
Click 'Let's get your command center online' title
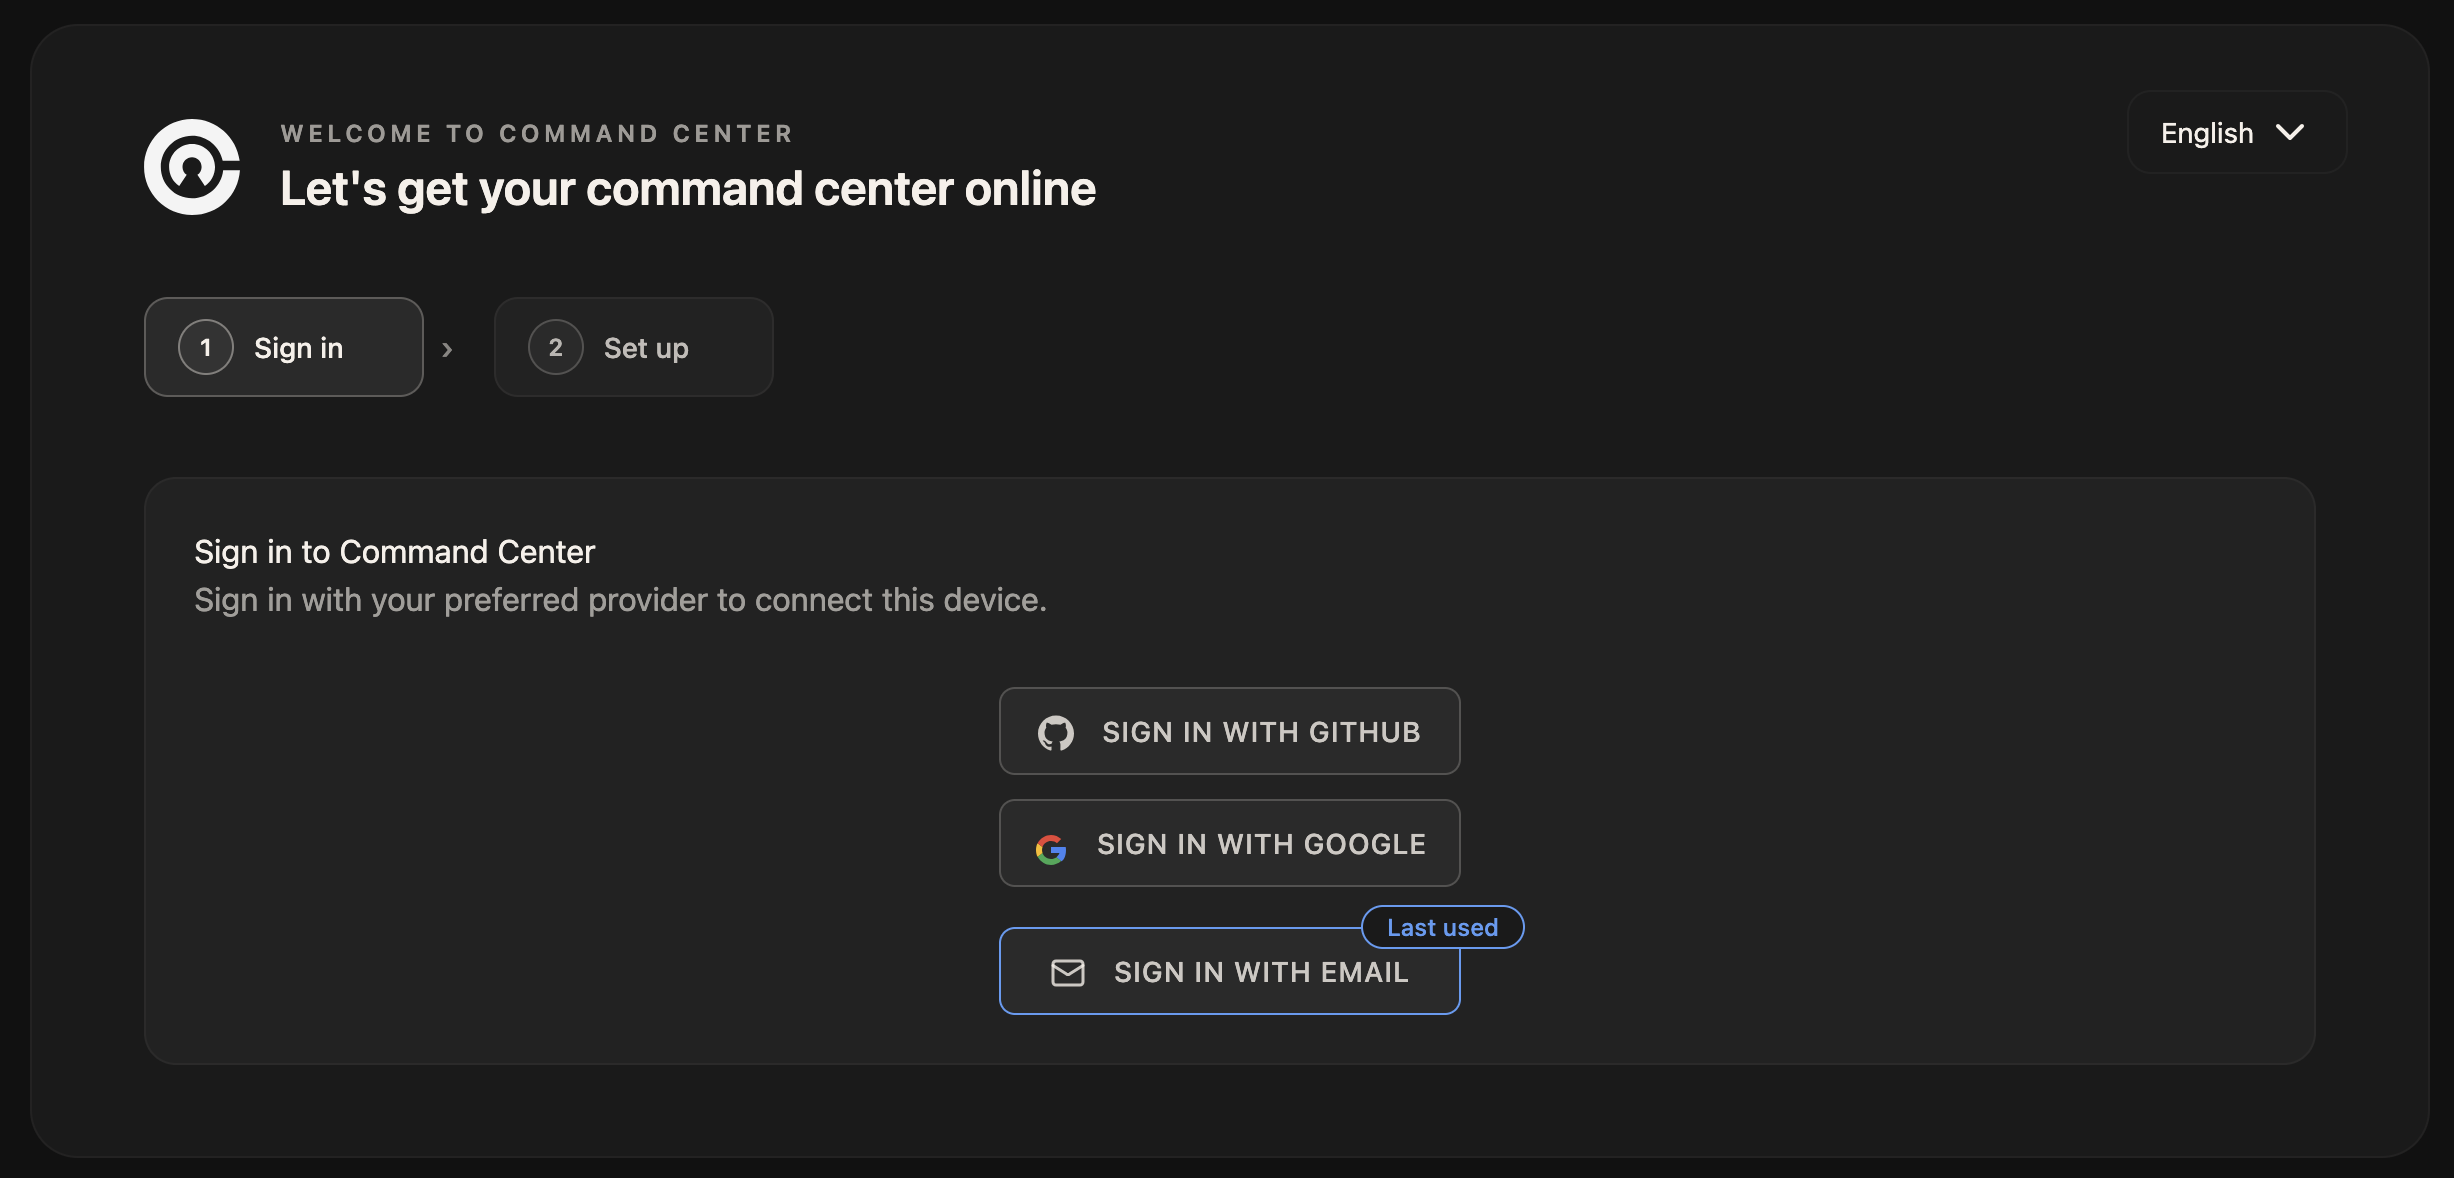[x=688, y=189]
